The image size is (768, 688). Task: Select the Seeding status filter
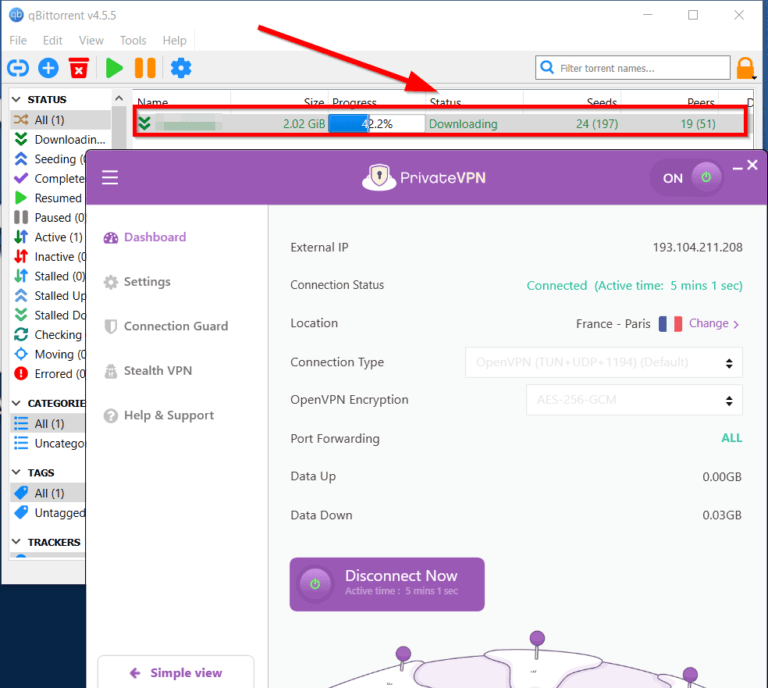click(48, 159)
